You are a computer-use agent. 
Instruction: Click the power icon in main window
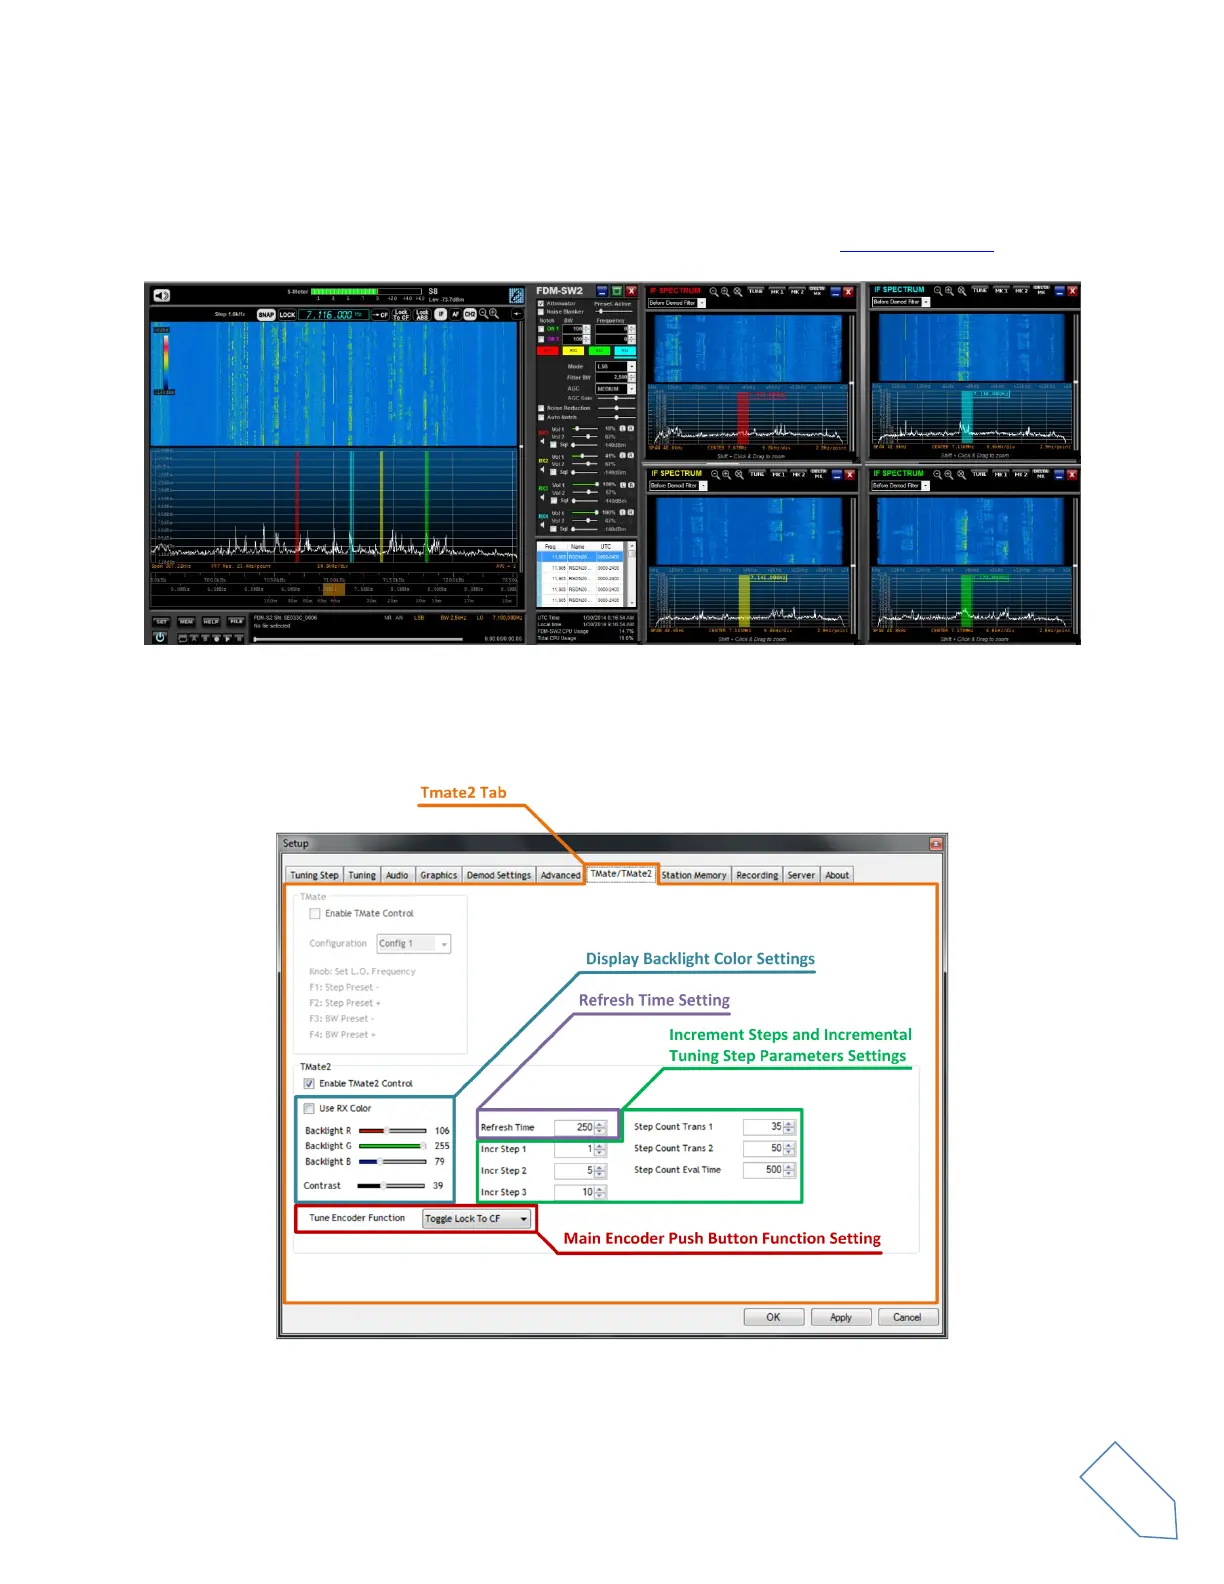[160, 637]
